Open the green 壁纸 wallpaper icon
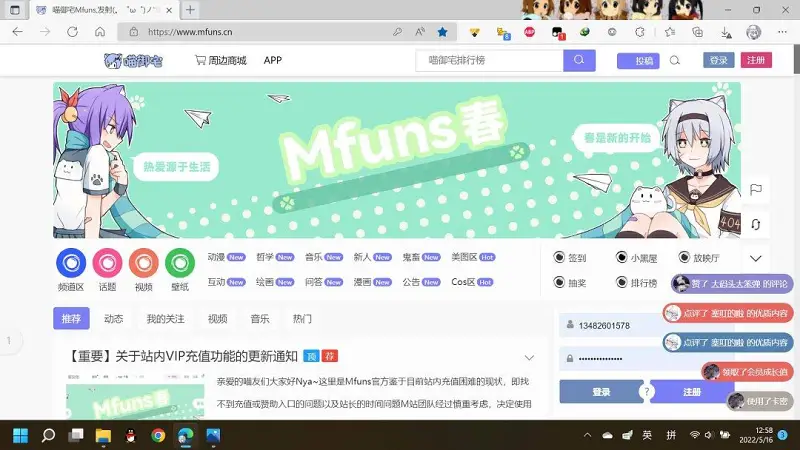The width and height of the screenshot is (800, 450). (180, 263)
